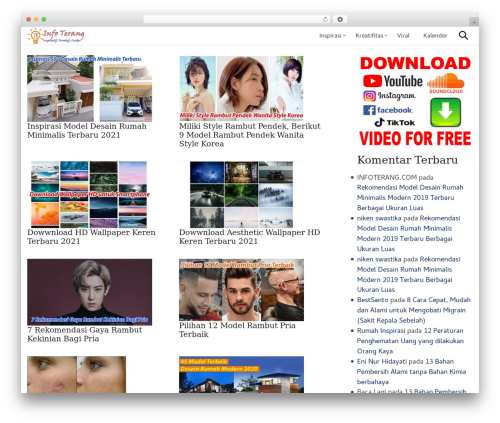Click the Komentar Terbaru heading
The height and width of the screenshot is (423, 500).
point(407,160)
